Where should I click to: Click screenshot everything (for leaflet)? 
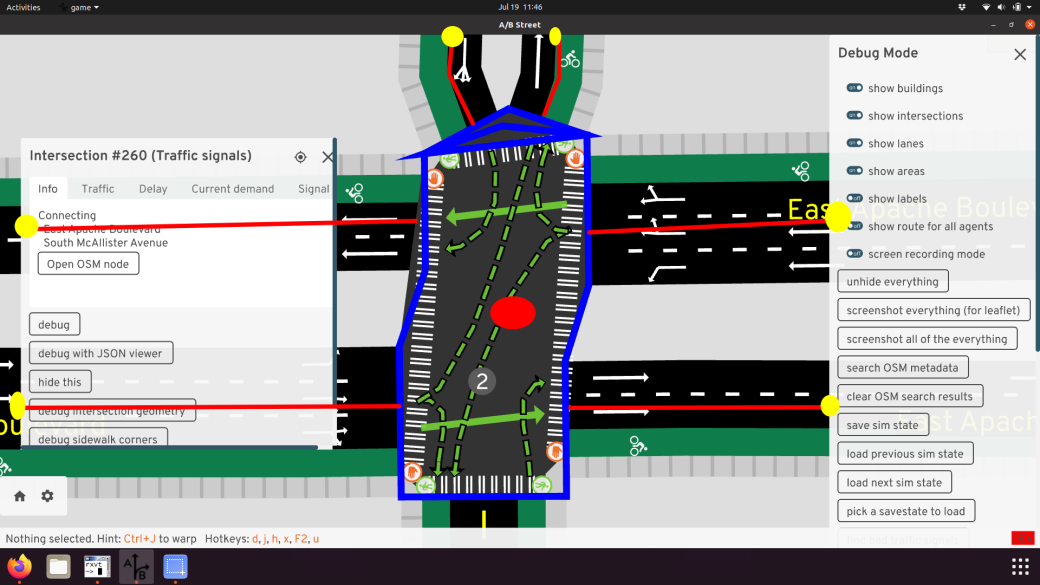(x=933, y=310)
